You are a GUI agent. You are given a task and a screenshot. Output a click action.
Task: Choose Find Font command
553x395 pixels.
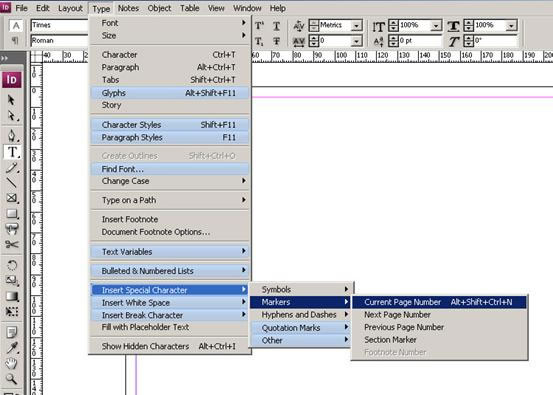[170, 169]
